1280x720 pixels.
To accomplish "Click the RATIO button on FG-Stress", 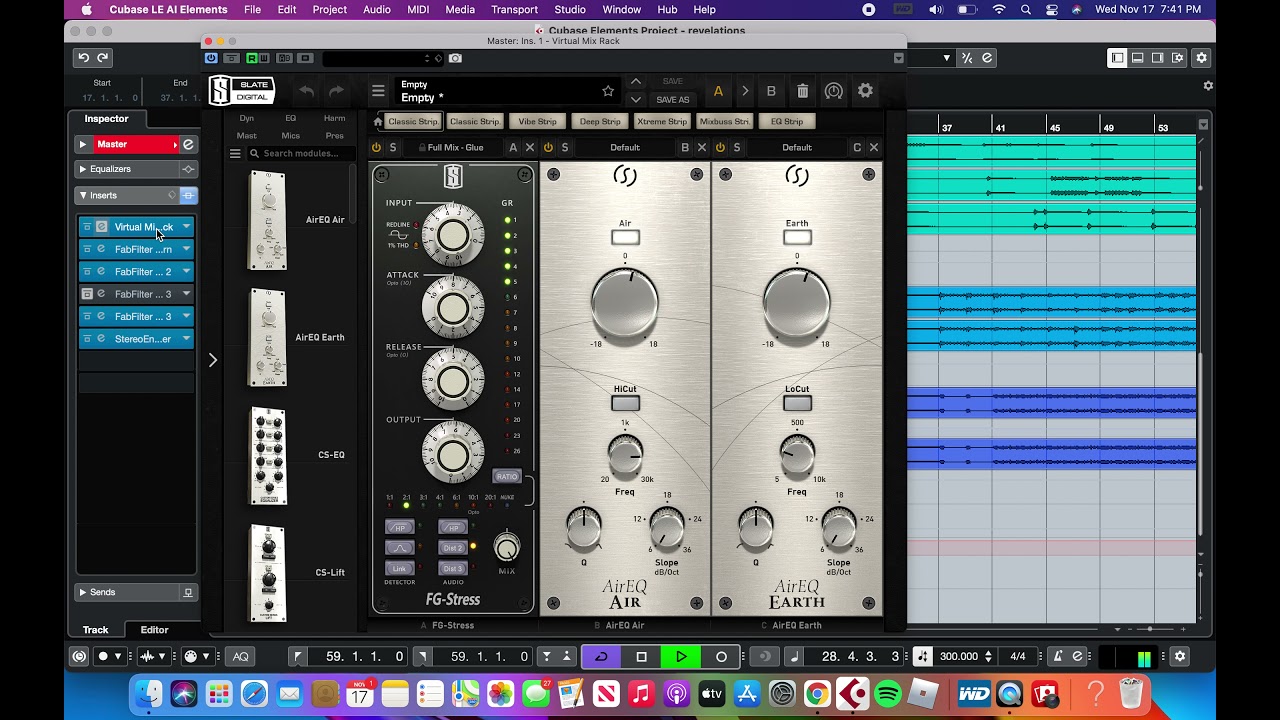I will [507, 476].
